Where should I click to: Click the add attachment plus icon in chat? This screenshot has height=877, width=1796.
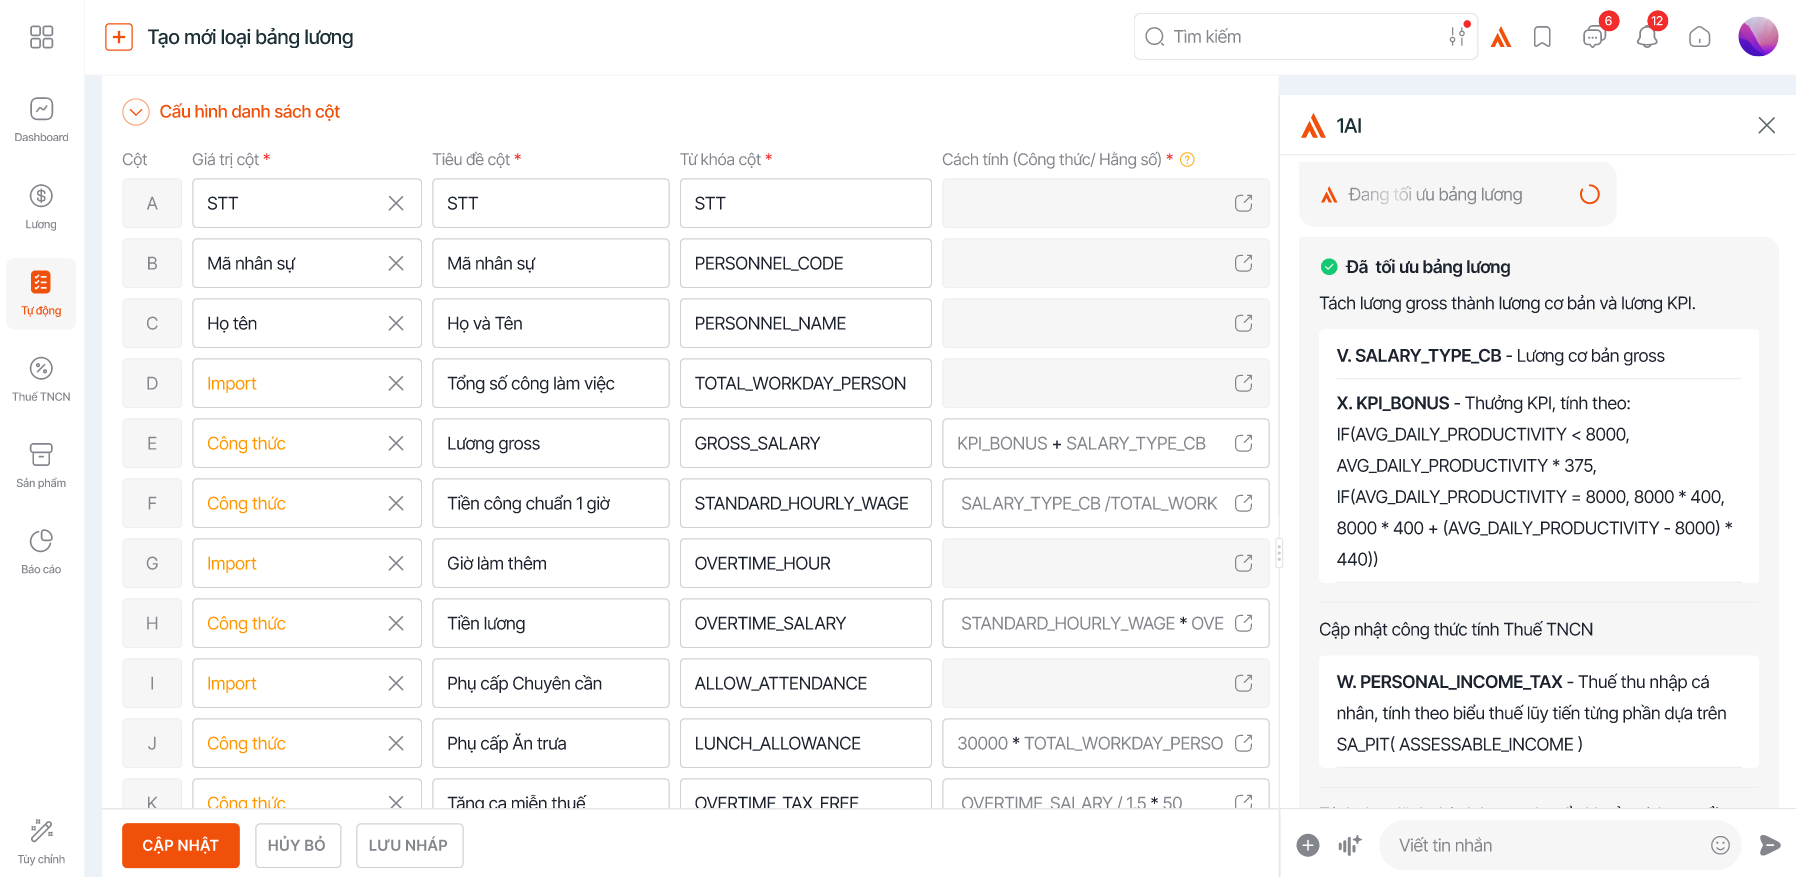(1308, 845)
